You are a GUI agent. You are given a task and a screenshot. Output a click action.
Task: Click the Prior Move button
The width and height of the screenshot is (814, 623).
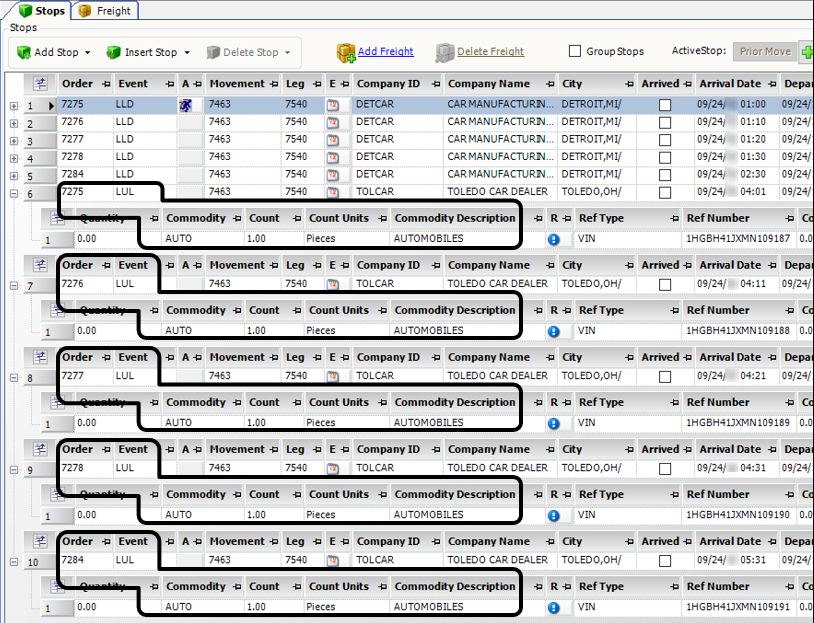pyautogui.click(x=765, y=51)
